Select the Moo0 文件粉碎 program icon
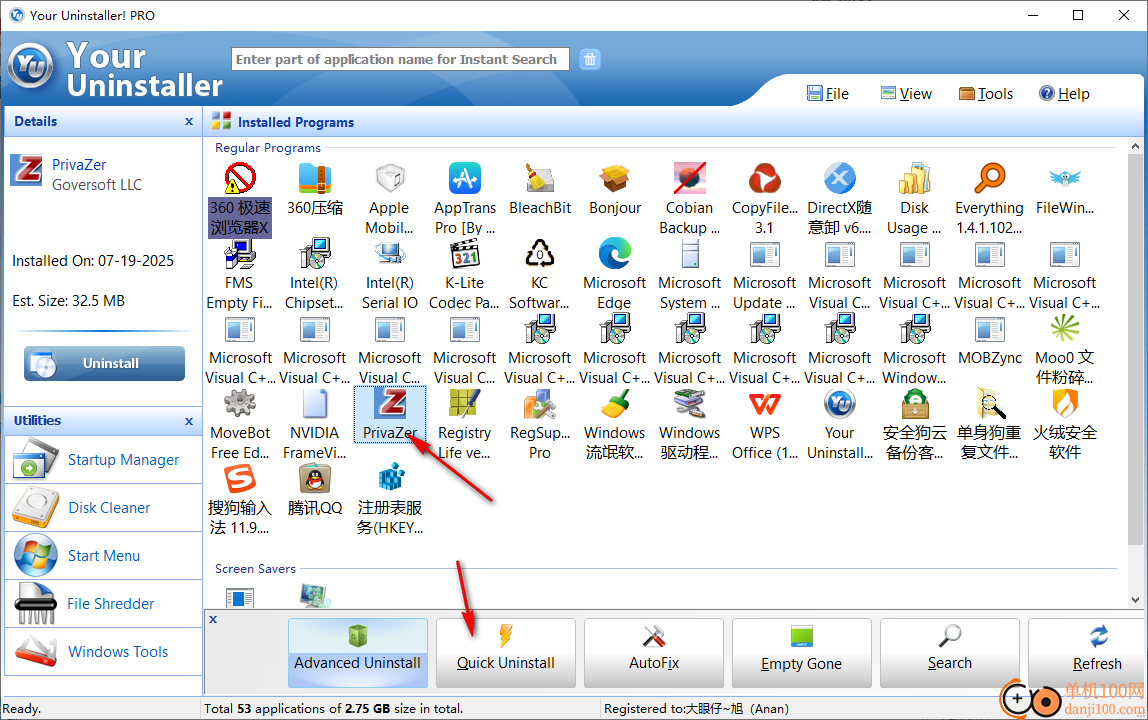 click(x=1065, y=329)
